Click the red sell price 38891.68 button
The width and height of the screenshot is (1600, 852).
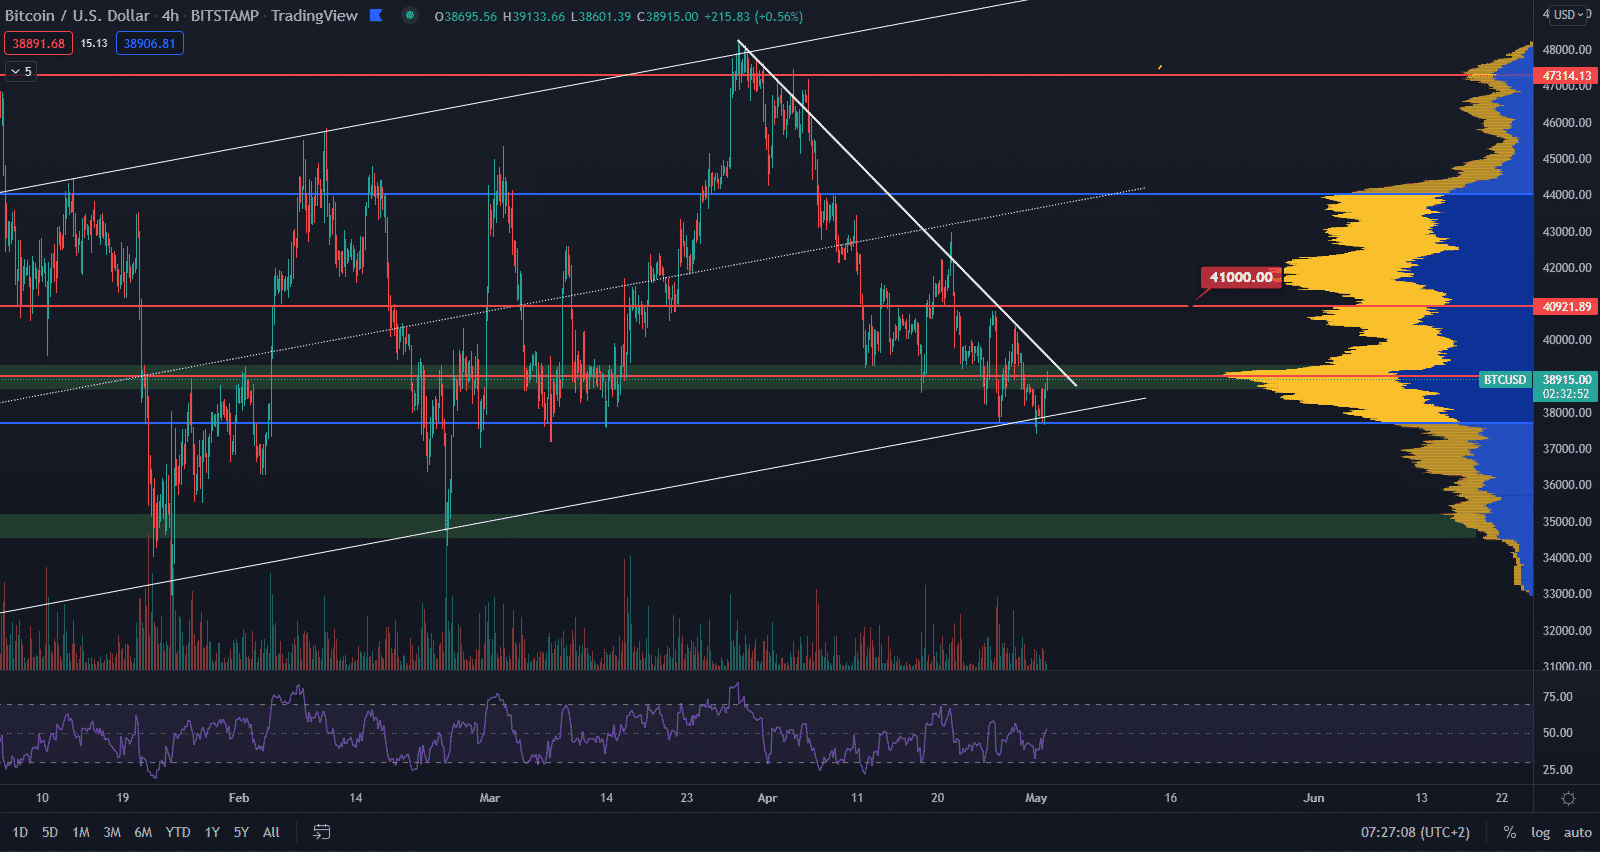click(x=38, y=43)
